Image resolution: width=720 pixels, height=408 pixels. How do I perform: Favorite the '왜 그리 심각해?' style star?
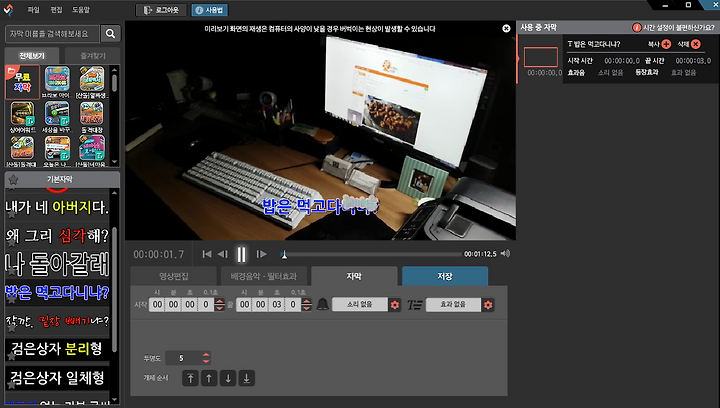[11, 243]
